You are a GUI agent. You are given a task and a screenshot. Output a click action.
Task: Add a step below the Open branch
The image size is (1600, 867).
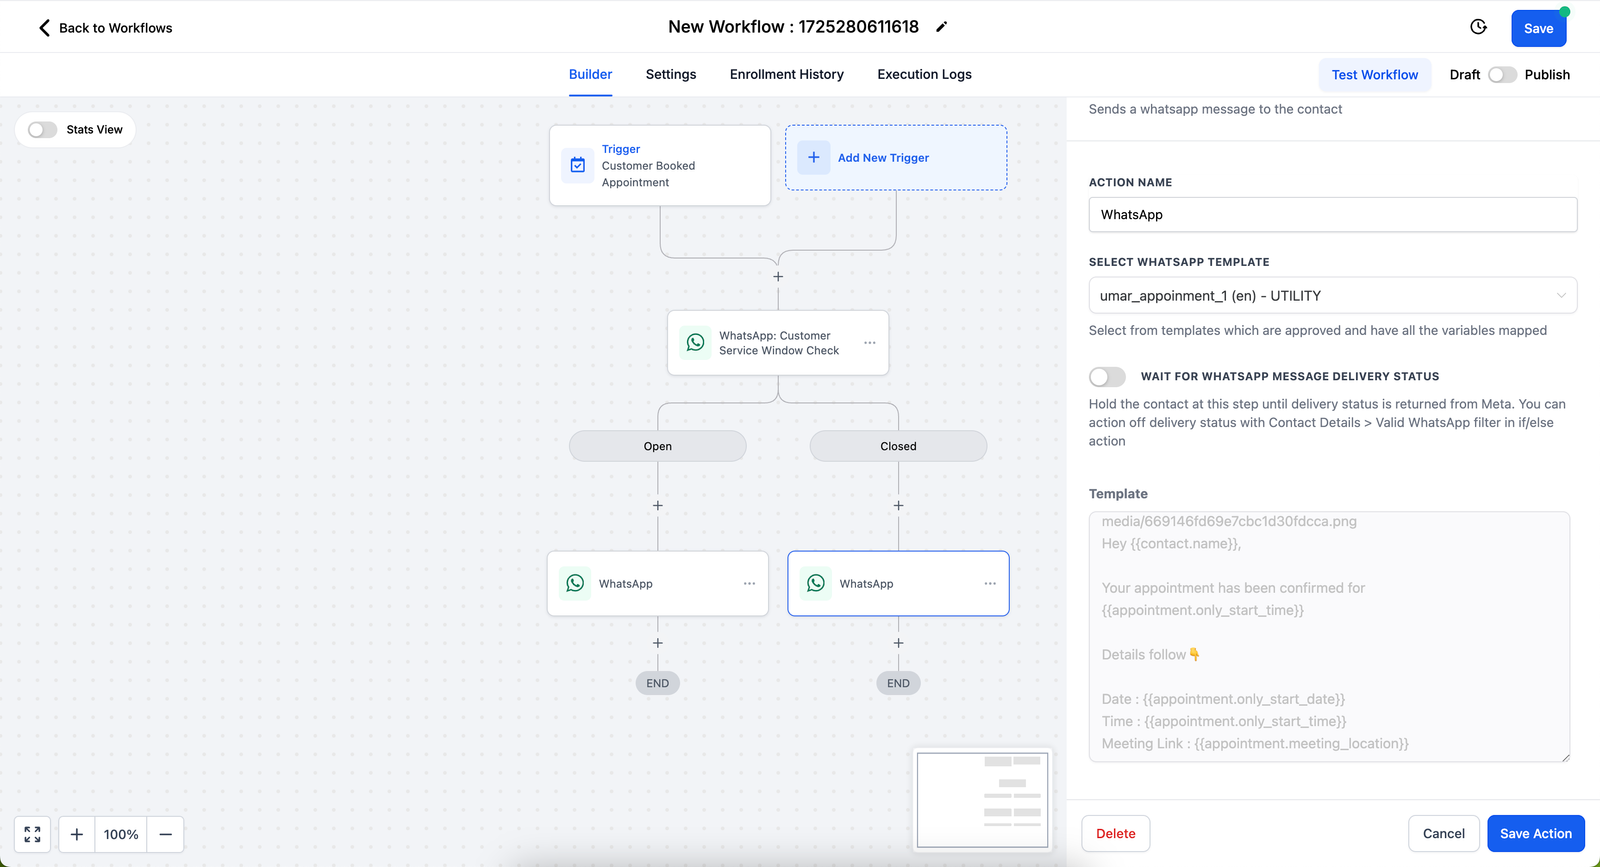point(658,506)
